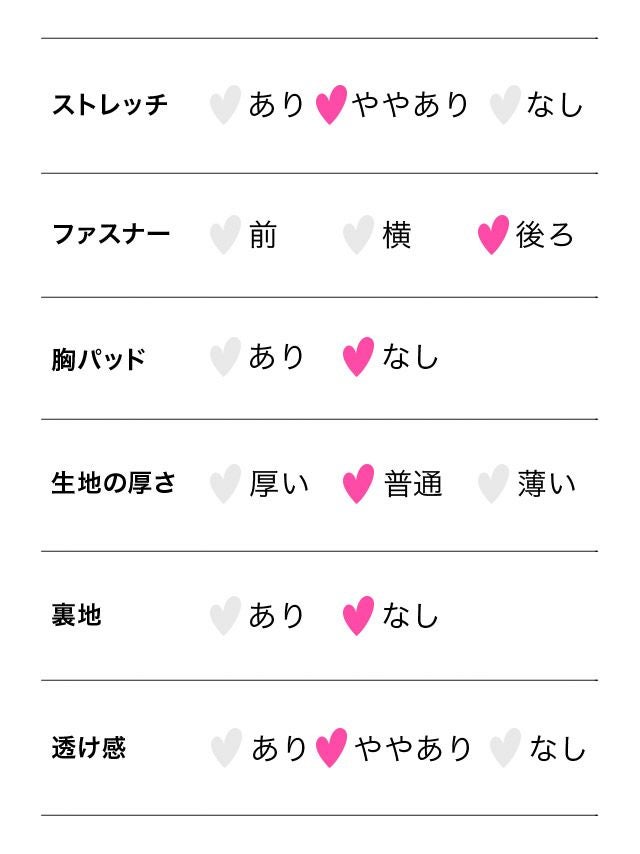Select the gray heart for ファスナー 前

pos(225,235)
